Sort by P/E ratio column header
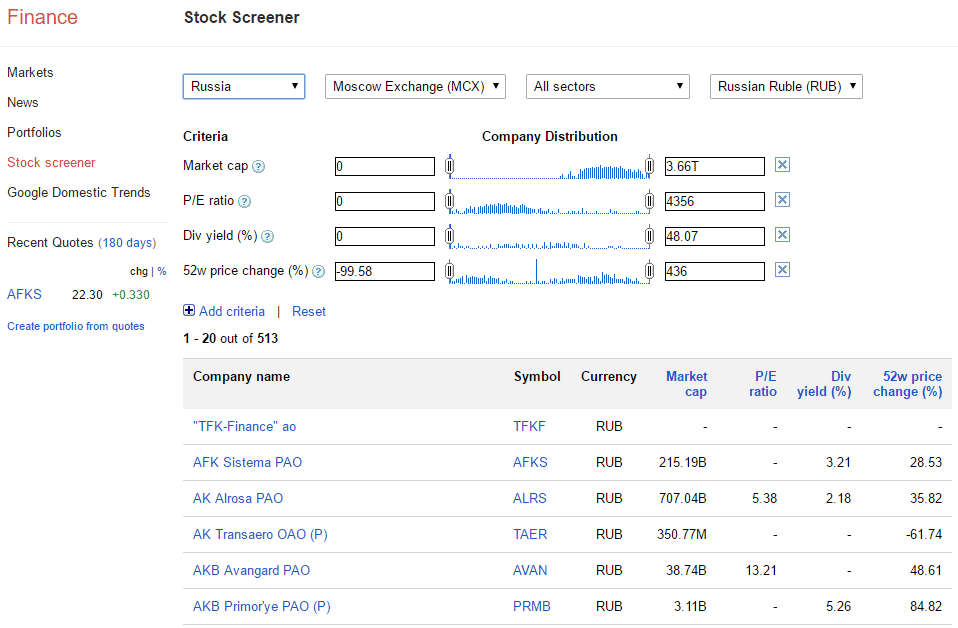The height and width of the screenshot is (628, 958). point(763,384)
